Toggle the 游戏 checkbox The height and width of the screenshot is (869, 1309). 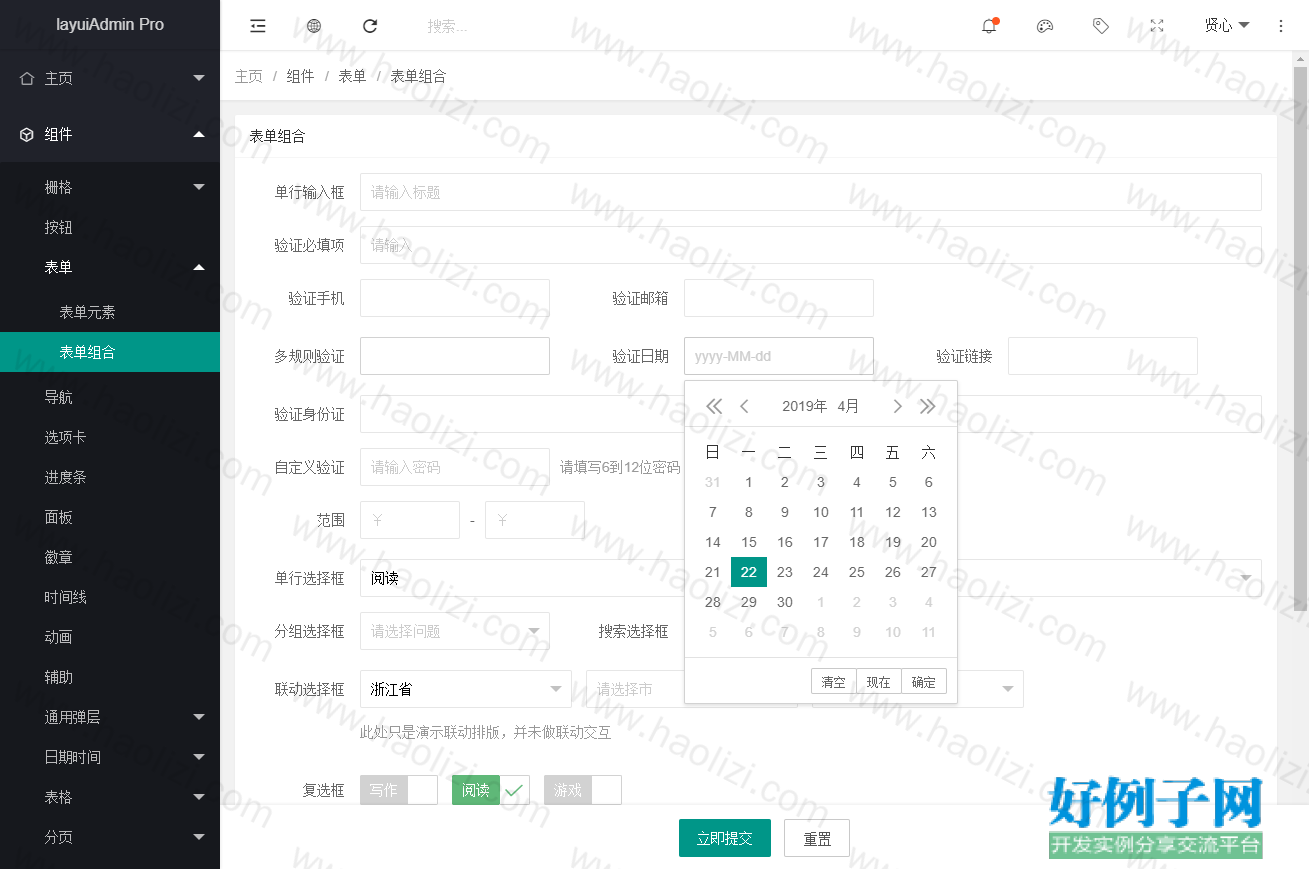(x=583, y=790)
